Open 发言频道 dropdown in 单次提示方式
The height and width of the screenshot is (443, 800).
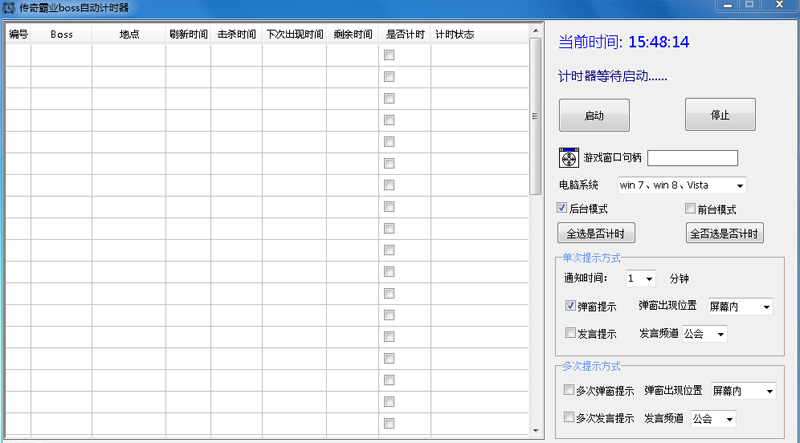click(705, 334)
